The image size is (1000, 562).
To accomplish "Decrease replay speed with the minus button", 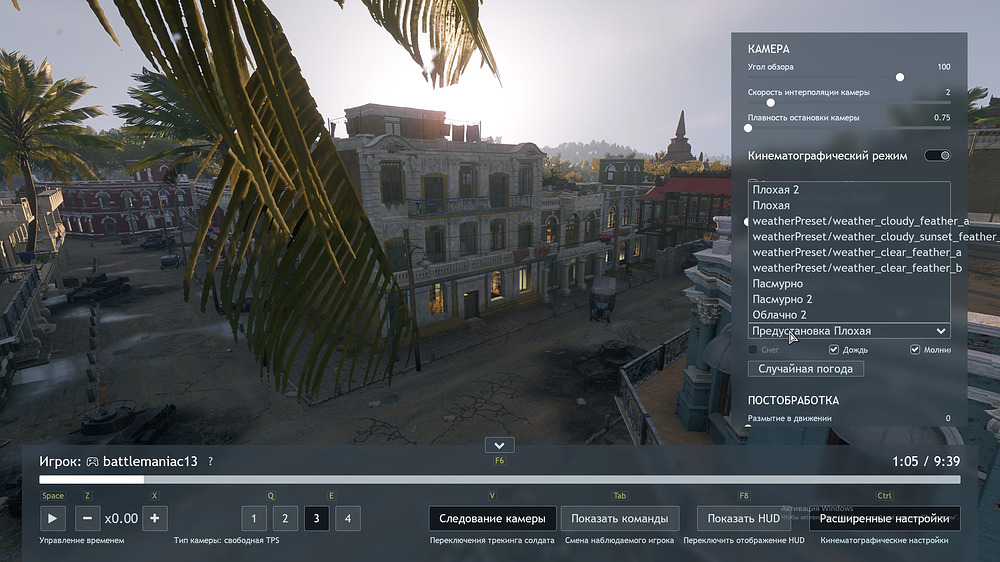I will (x=87, y=519).
